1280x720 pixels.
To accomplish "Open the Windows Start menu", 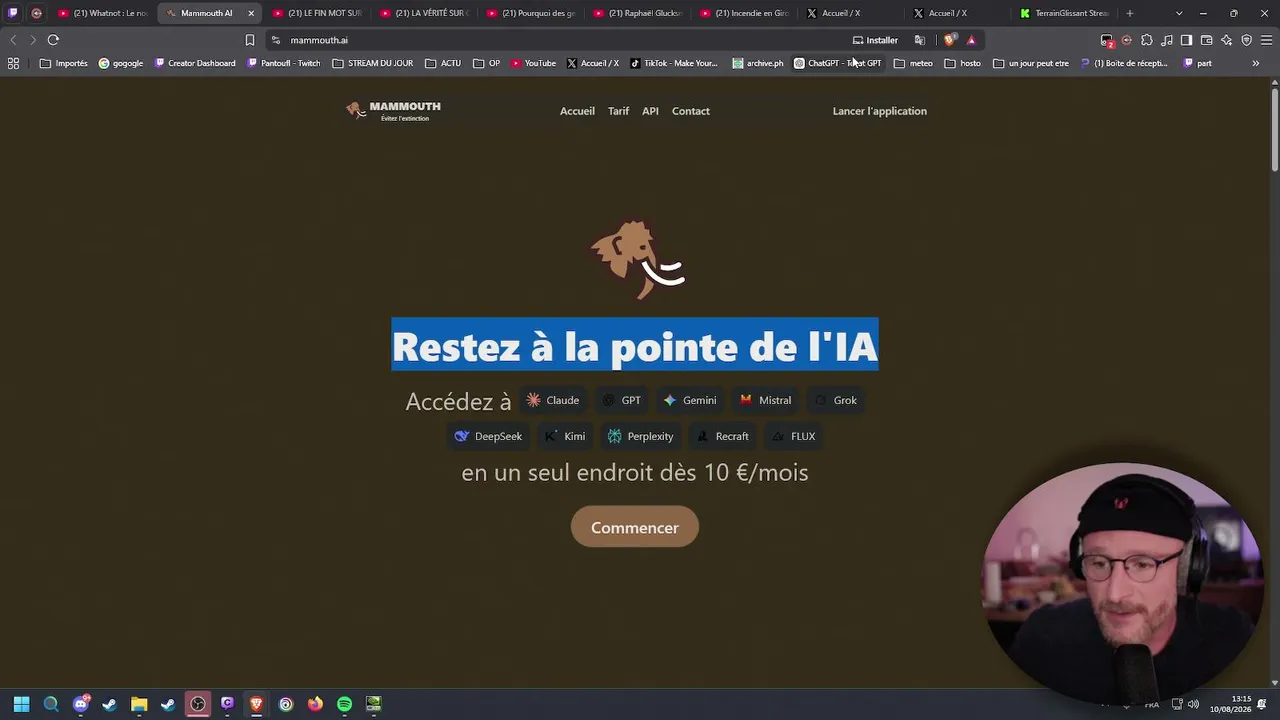I will (21, 704).
